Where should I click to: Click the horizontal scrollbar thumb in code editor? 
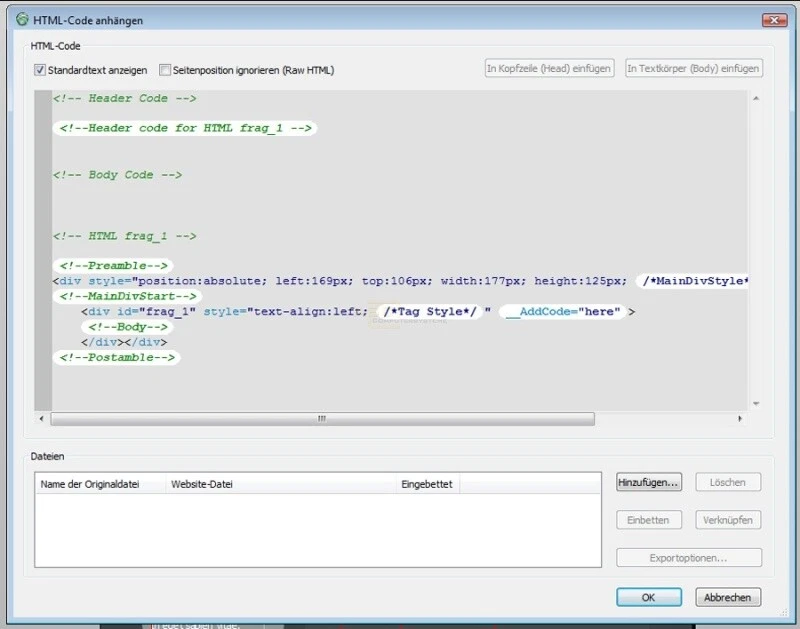pos(322,419)
